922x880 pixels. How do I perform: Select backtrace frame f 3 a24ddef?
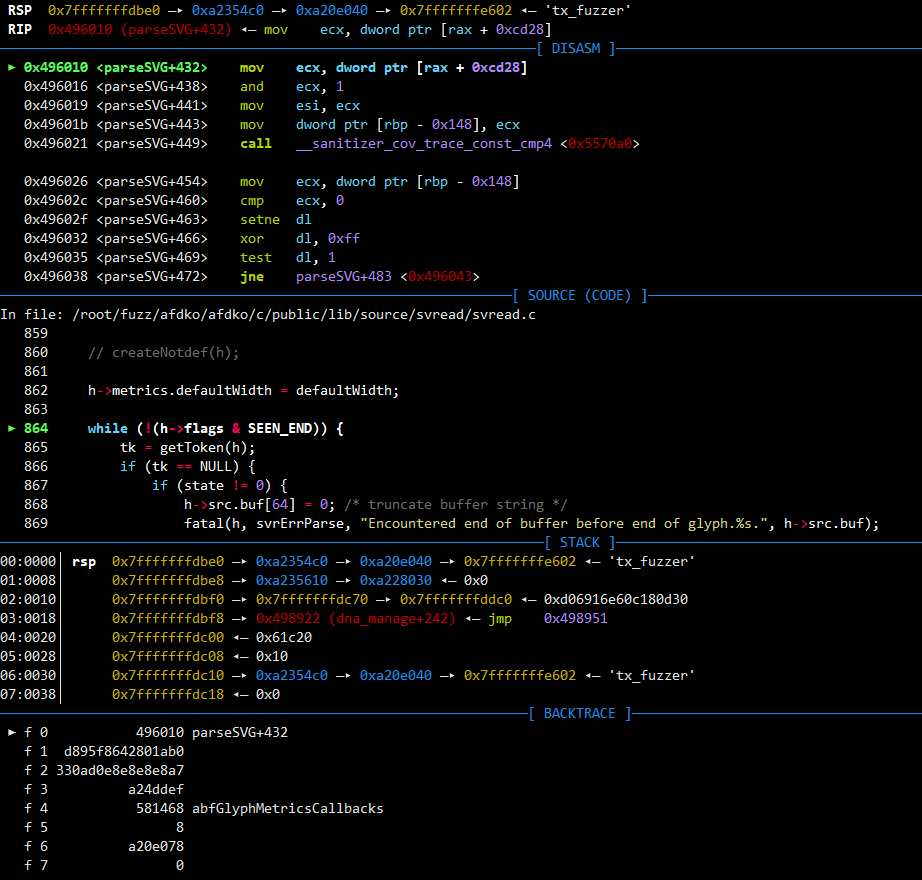coord(103,789)
